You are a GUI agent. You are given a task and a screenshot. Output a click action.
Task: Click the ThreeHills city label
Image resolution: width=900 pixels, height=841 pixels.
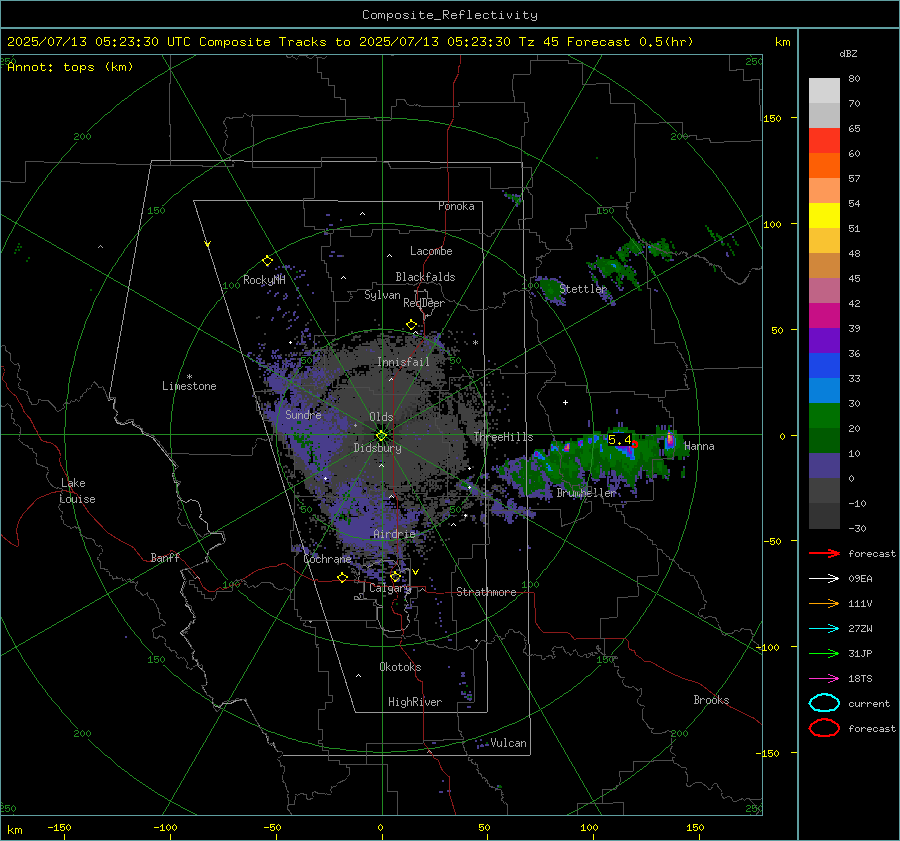pyautogui.click(x=503, y=437)
